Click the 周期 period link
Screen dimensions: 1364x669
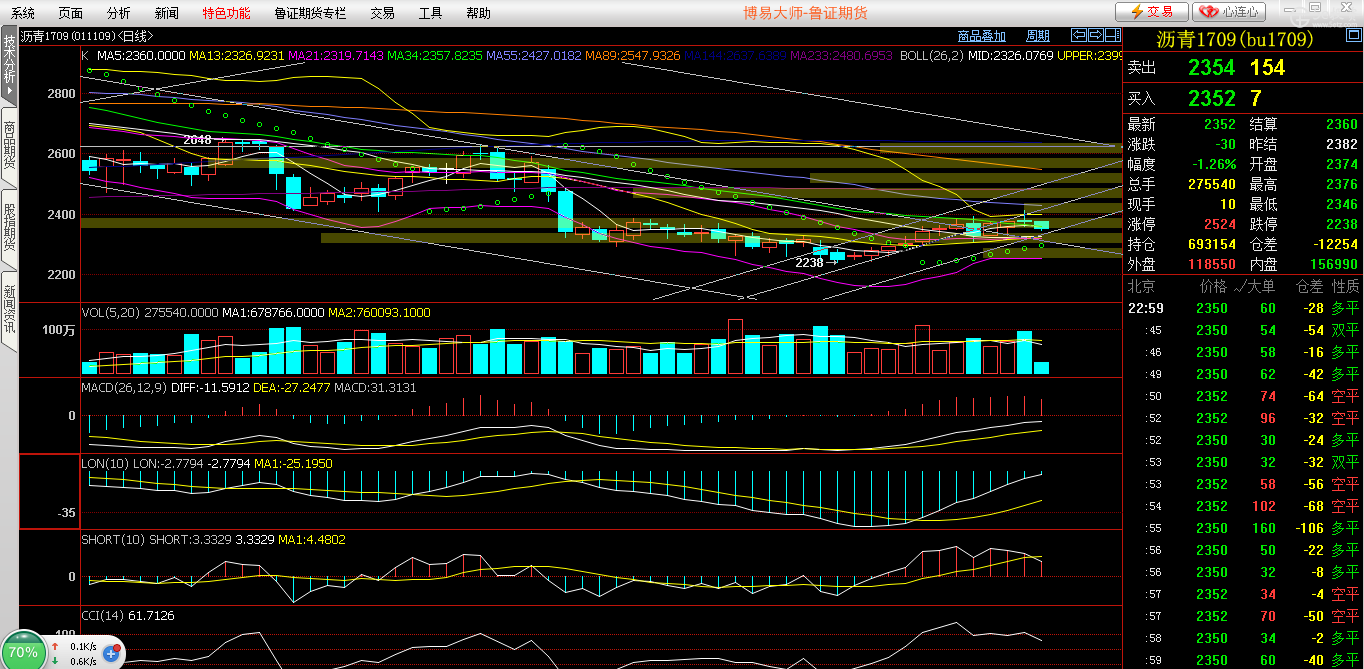coord(1038,36)
